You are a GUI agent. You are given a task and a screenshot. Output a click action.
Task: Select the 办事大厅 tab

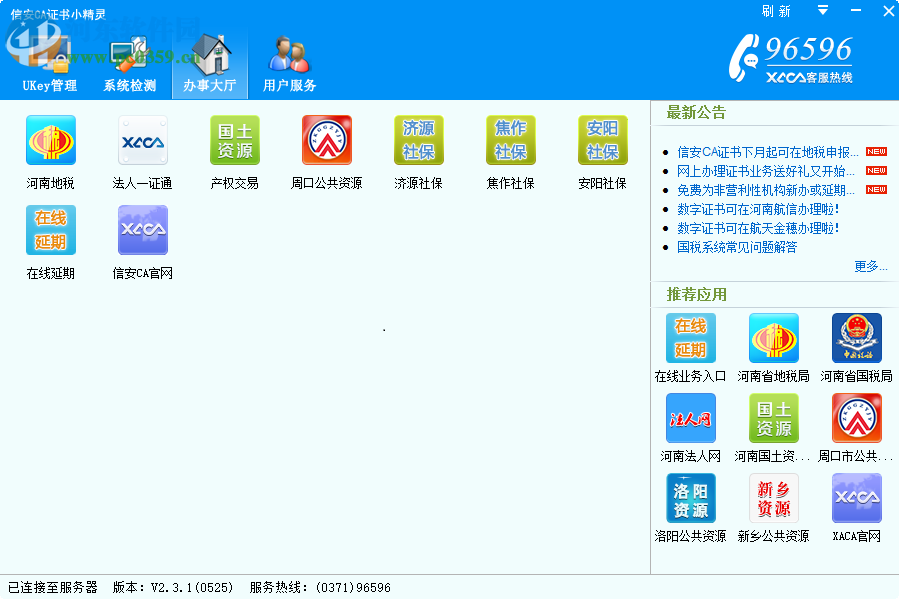[210, 64]
